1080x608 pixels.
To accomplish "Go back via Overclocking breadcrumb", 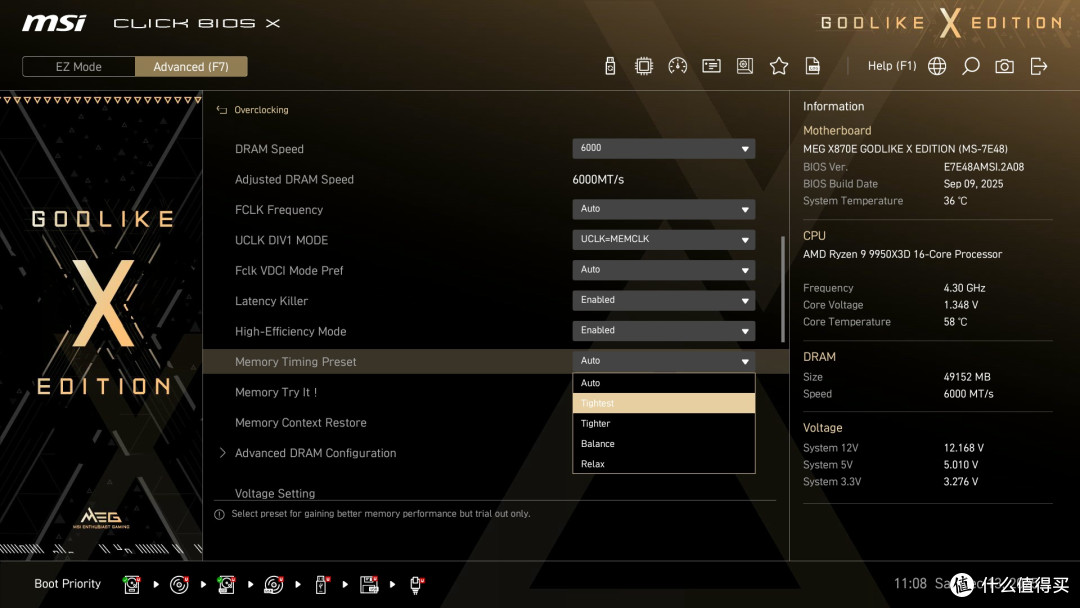I will point(261,109).
